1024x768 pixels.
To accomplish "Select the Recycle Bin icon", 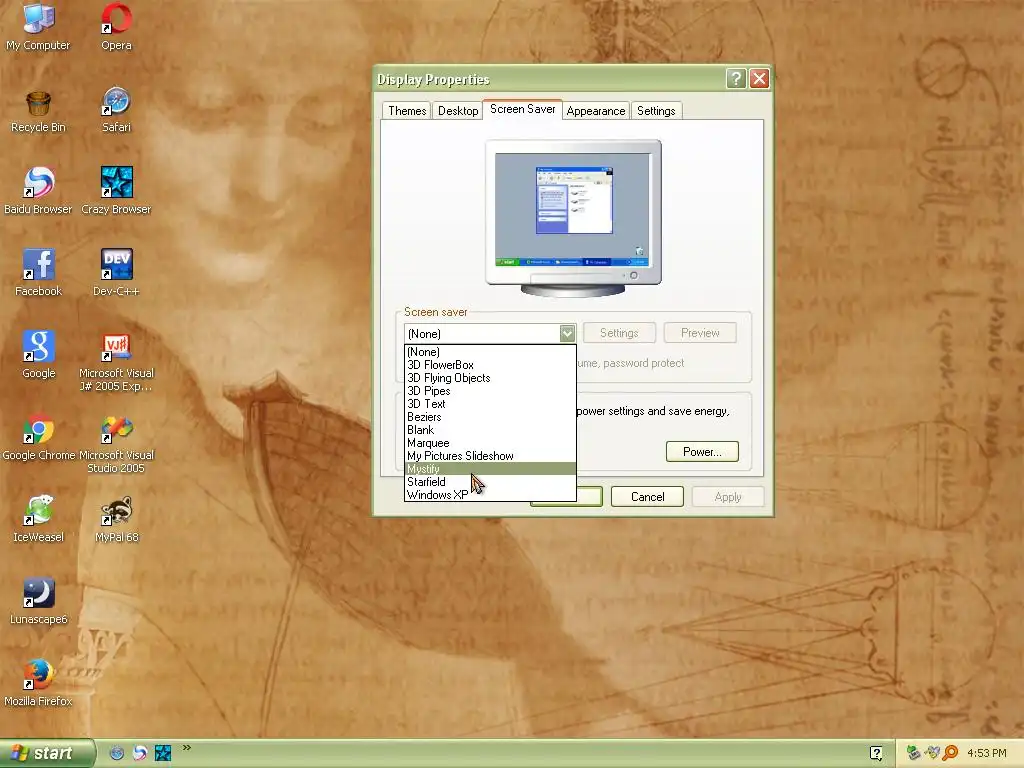I will tap(38, 110).
